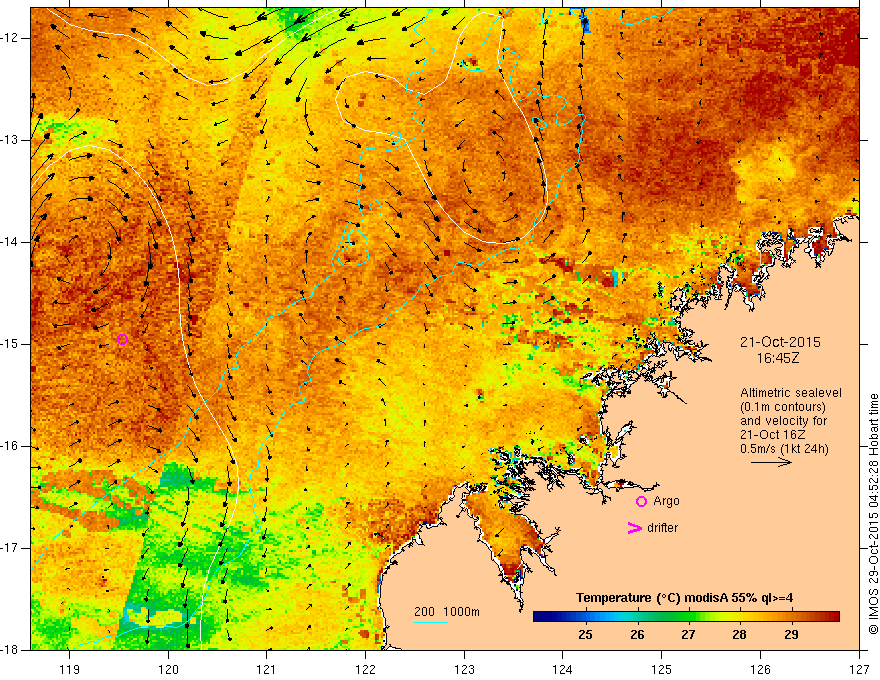The width and height of the screenshot is (880, 680).
Task: Click the 25 value on temperature scale
Action: pyautogui.click(x=585, y=635)
